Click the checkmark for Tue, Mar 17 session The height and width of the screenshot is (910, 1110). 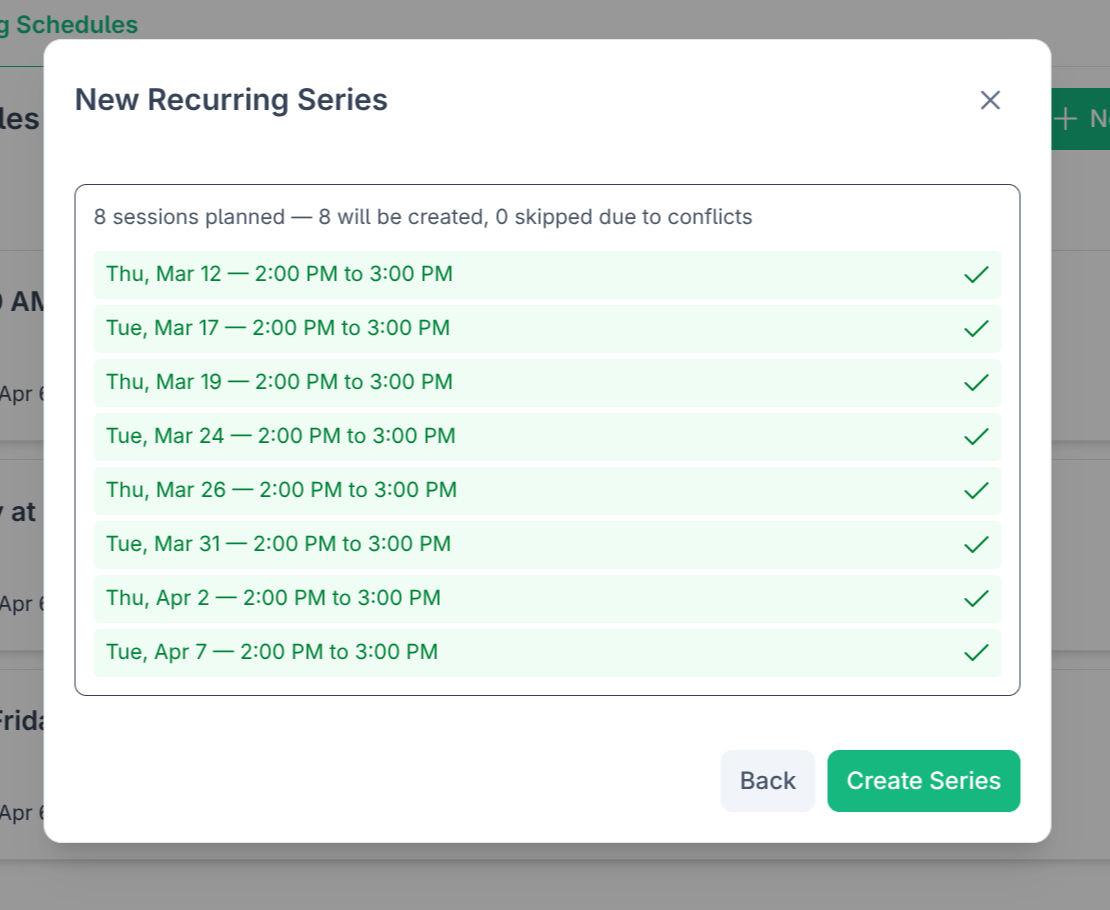click(976, 328)
